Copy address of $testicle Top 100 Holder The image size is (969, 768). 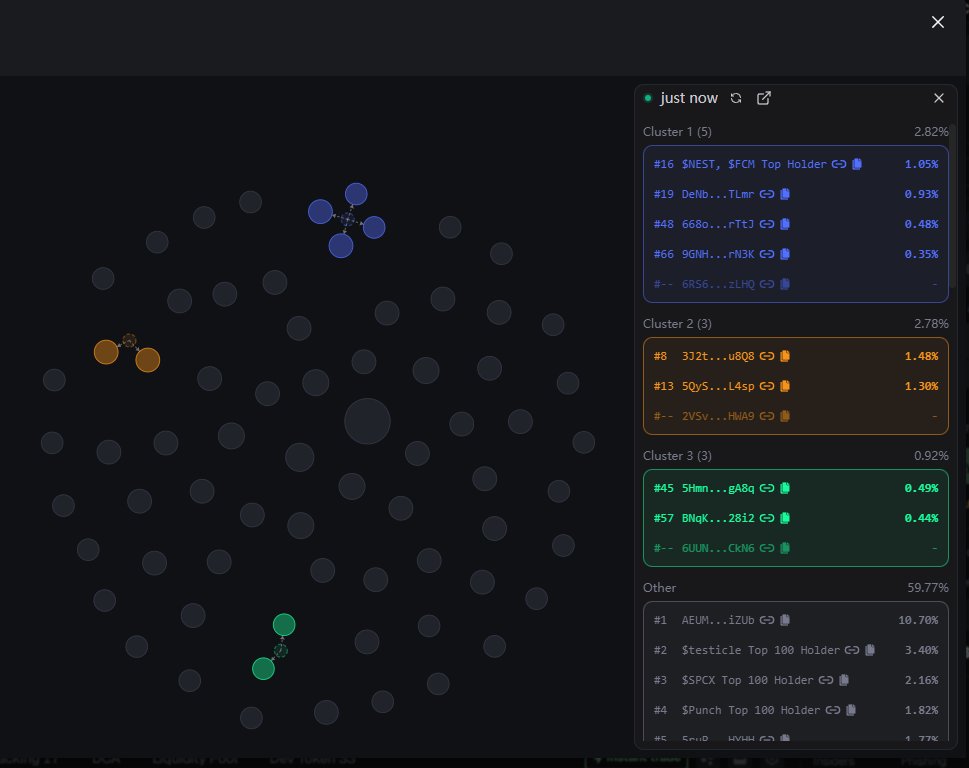tap(870, 650)
